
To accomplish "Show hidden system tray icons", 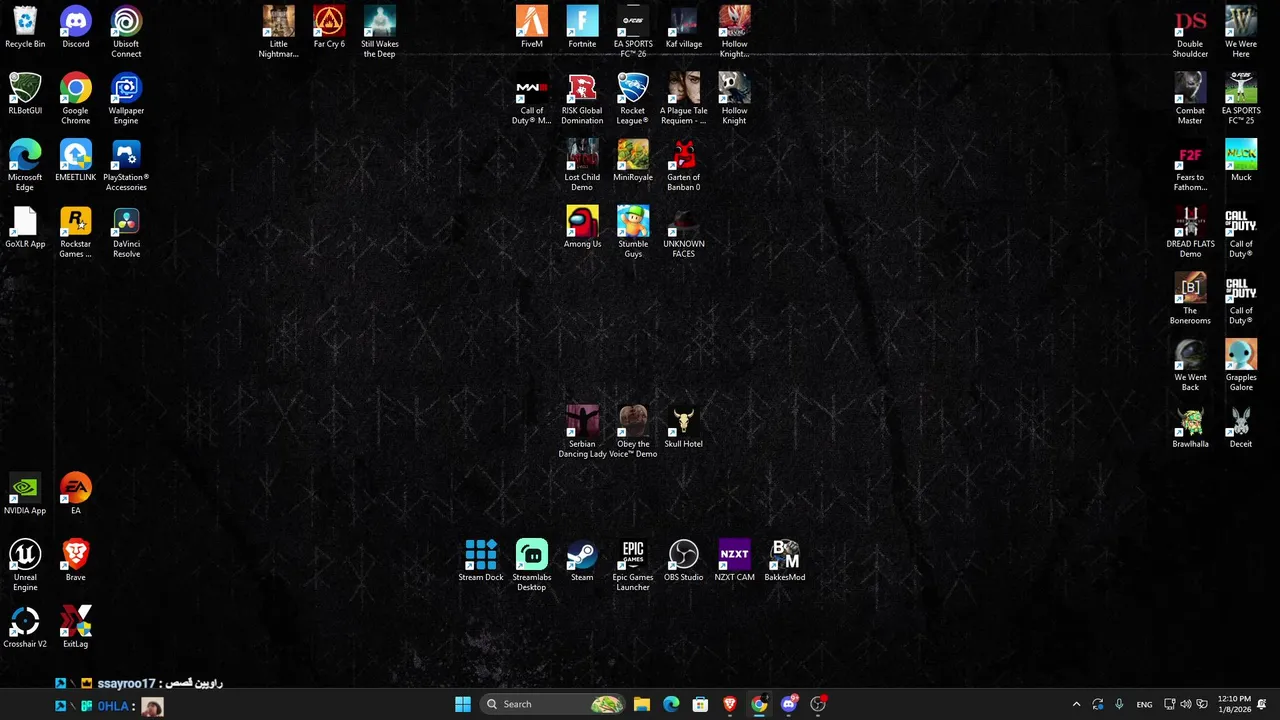I will click(1076, 704).
